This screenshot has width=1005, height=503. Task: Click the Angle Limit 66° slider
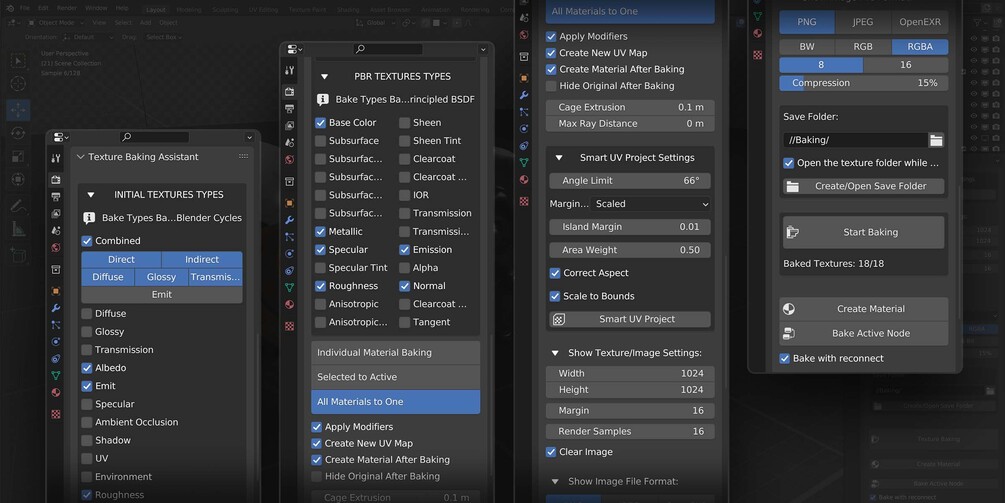tap(630, 181)
